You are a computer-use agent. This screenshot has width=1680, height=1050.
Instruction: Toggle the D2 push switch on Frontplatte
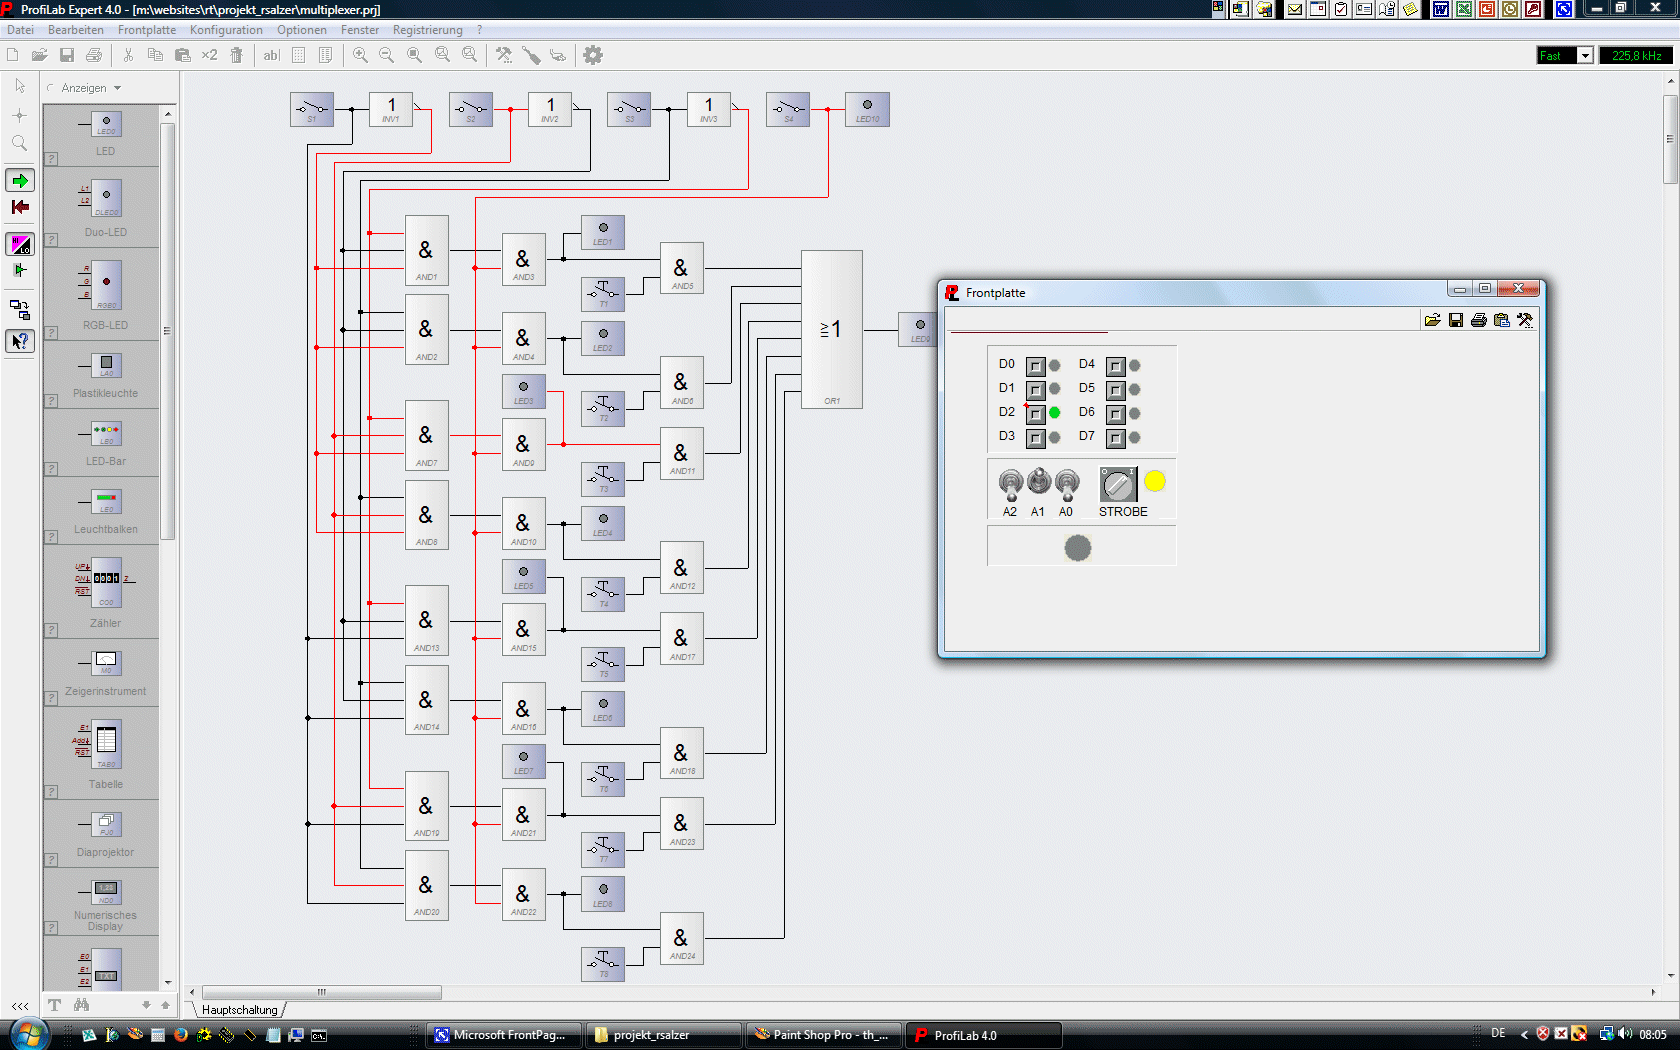click(1036, 414)
